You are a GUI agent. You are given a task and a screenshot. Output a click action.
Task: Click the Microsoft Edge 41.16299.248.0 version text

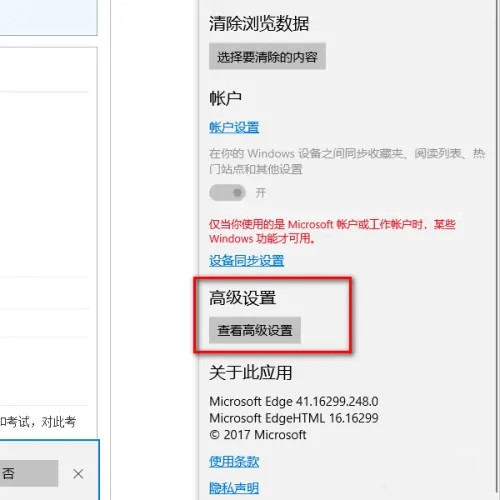pyautogui.click(x=294, y=402)
